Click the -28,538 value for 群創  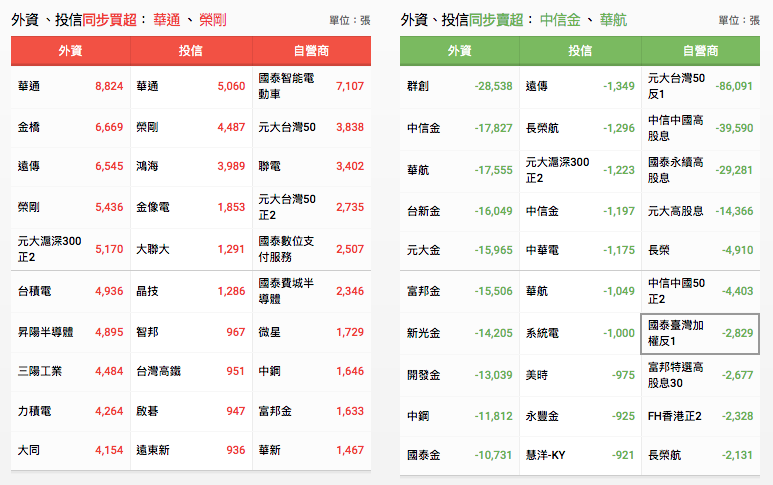pyautogui.click(x=493, y=86)
